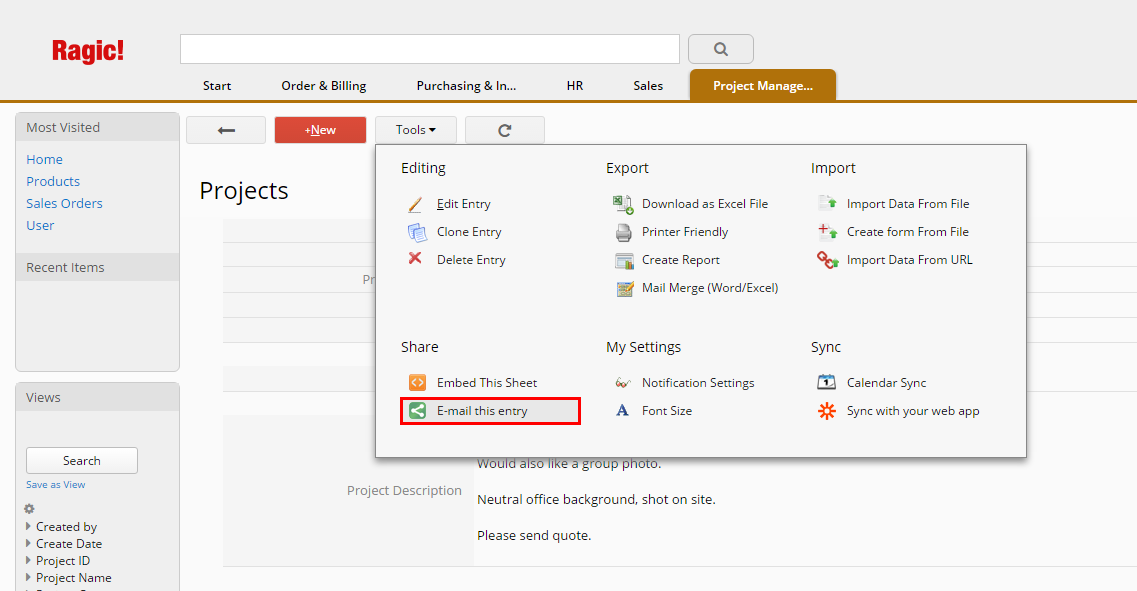The width and height of the screenshot is (1137, 591).
Task: Click the Recent Items panel header
Action: (97, 267)
